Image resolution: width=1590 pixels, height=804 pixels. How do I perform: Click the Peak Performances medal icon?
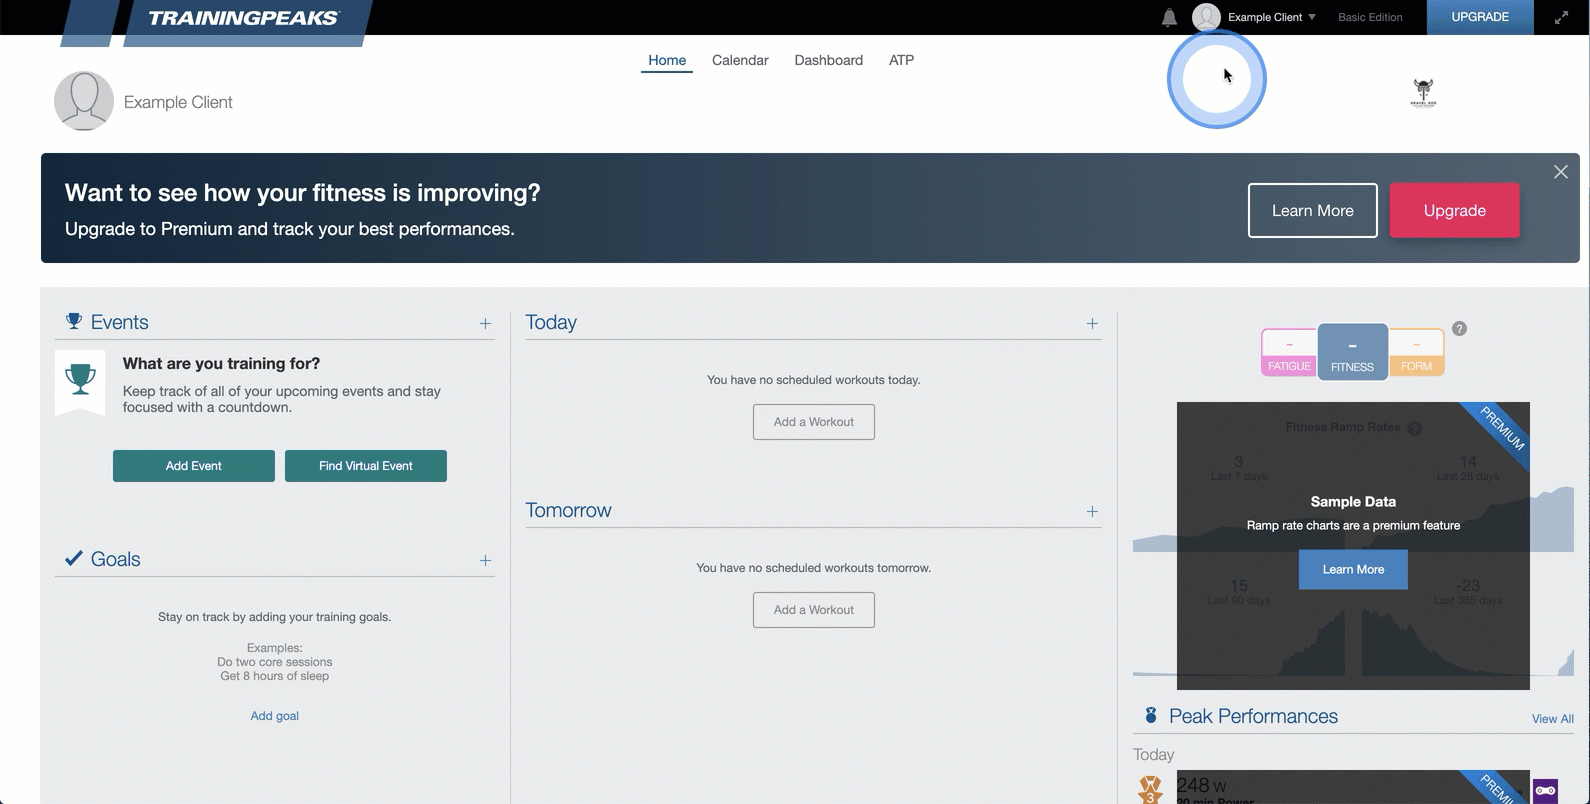coord(1151,715)
